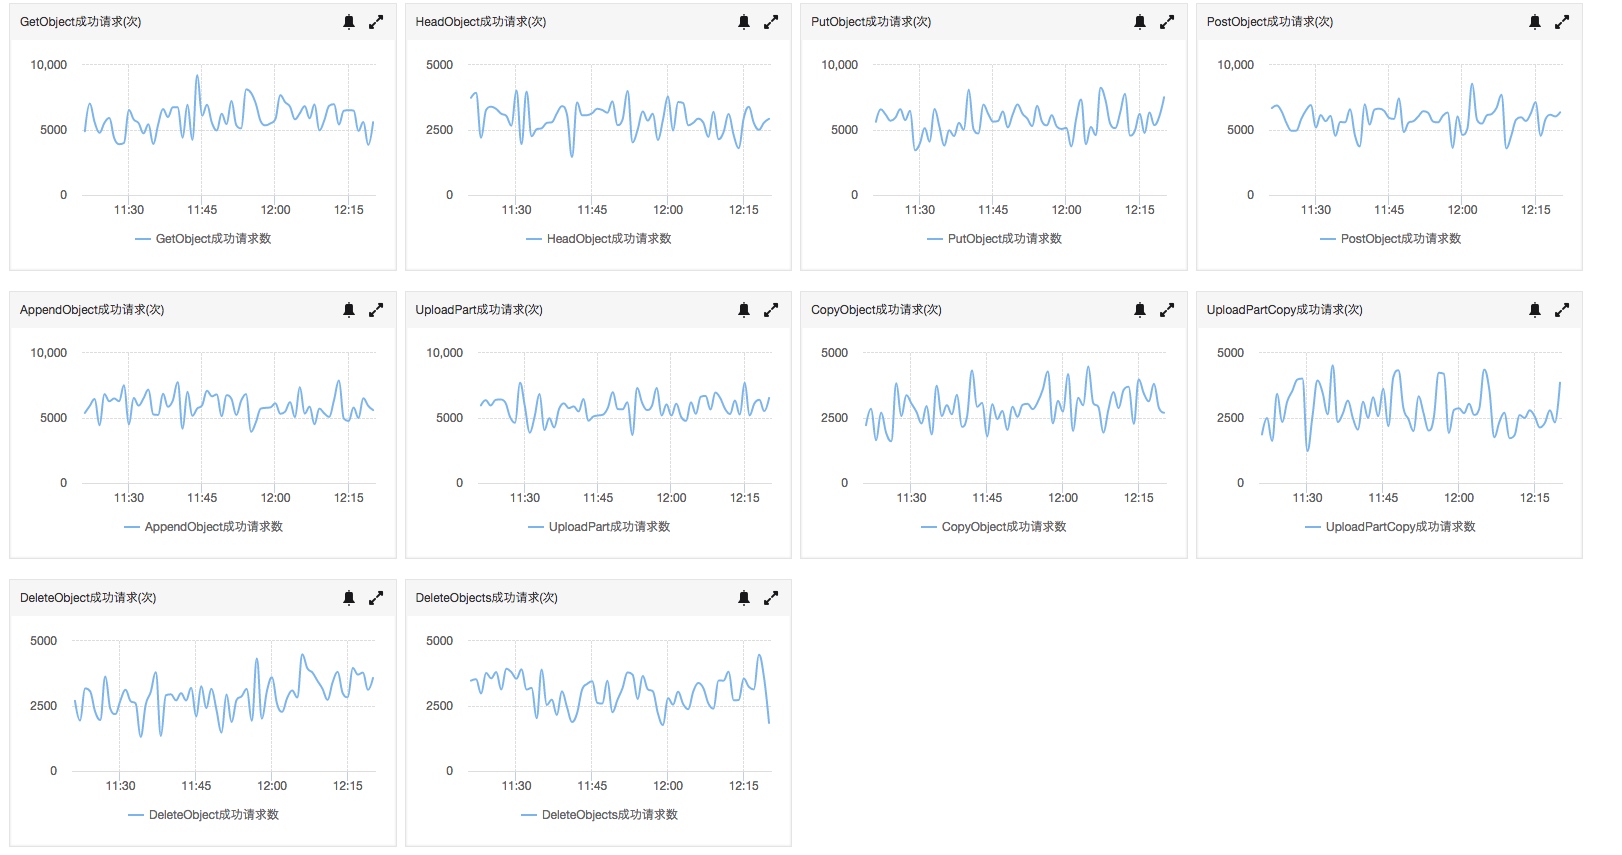Toggle CopyObject成功请求数 legend series
This screenshot has width=1622, height=855.
coord(994,527)
